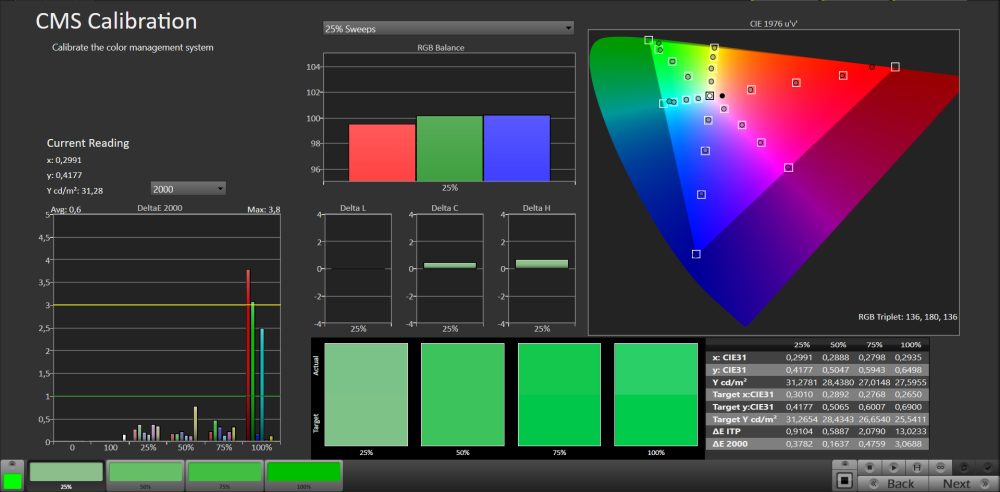The image size is (1000, 492).
Task: Click the red primary target square in CIE diagram
Action: pyautogui.click(x=895, y=66)
